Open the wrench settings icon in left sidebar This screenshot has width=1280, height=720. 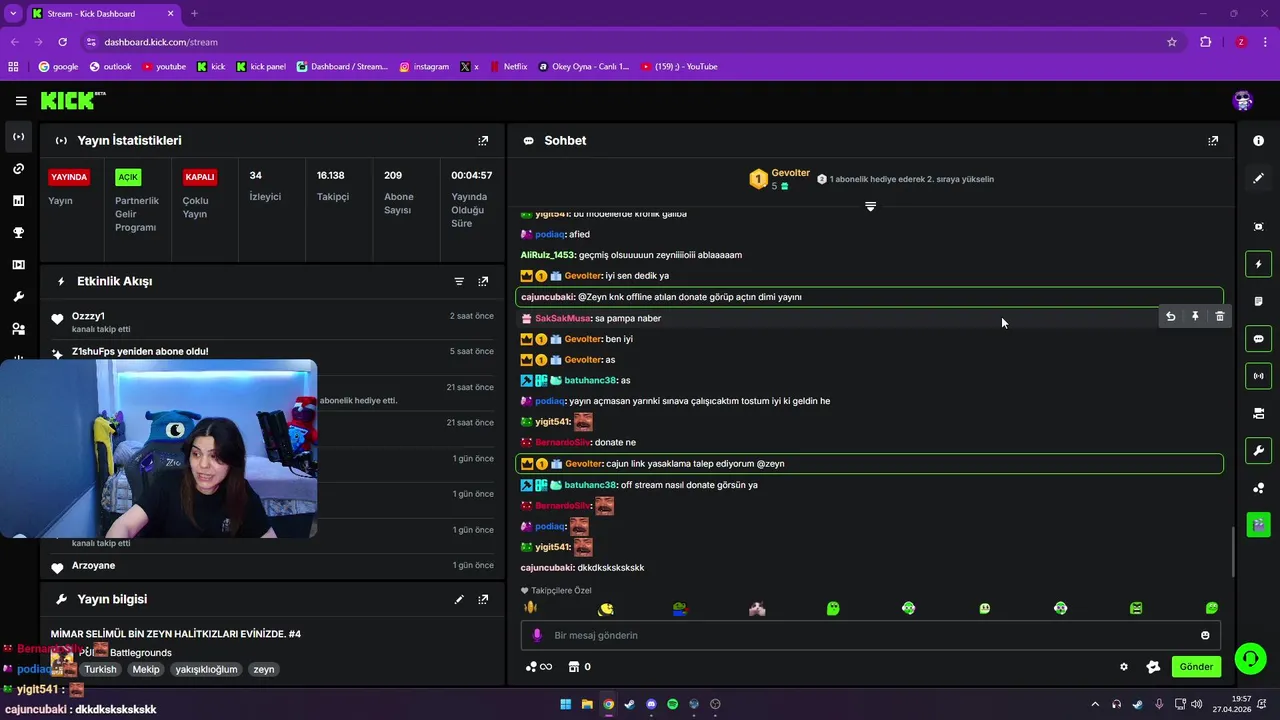[x=18, y=296]
